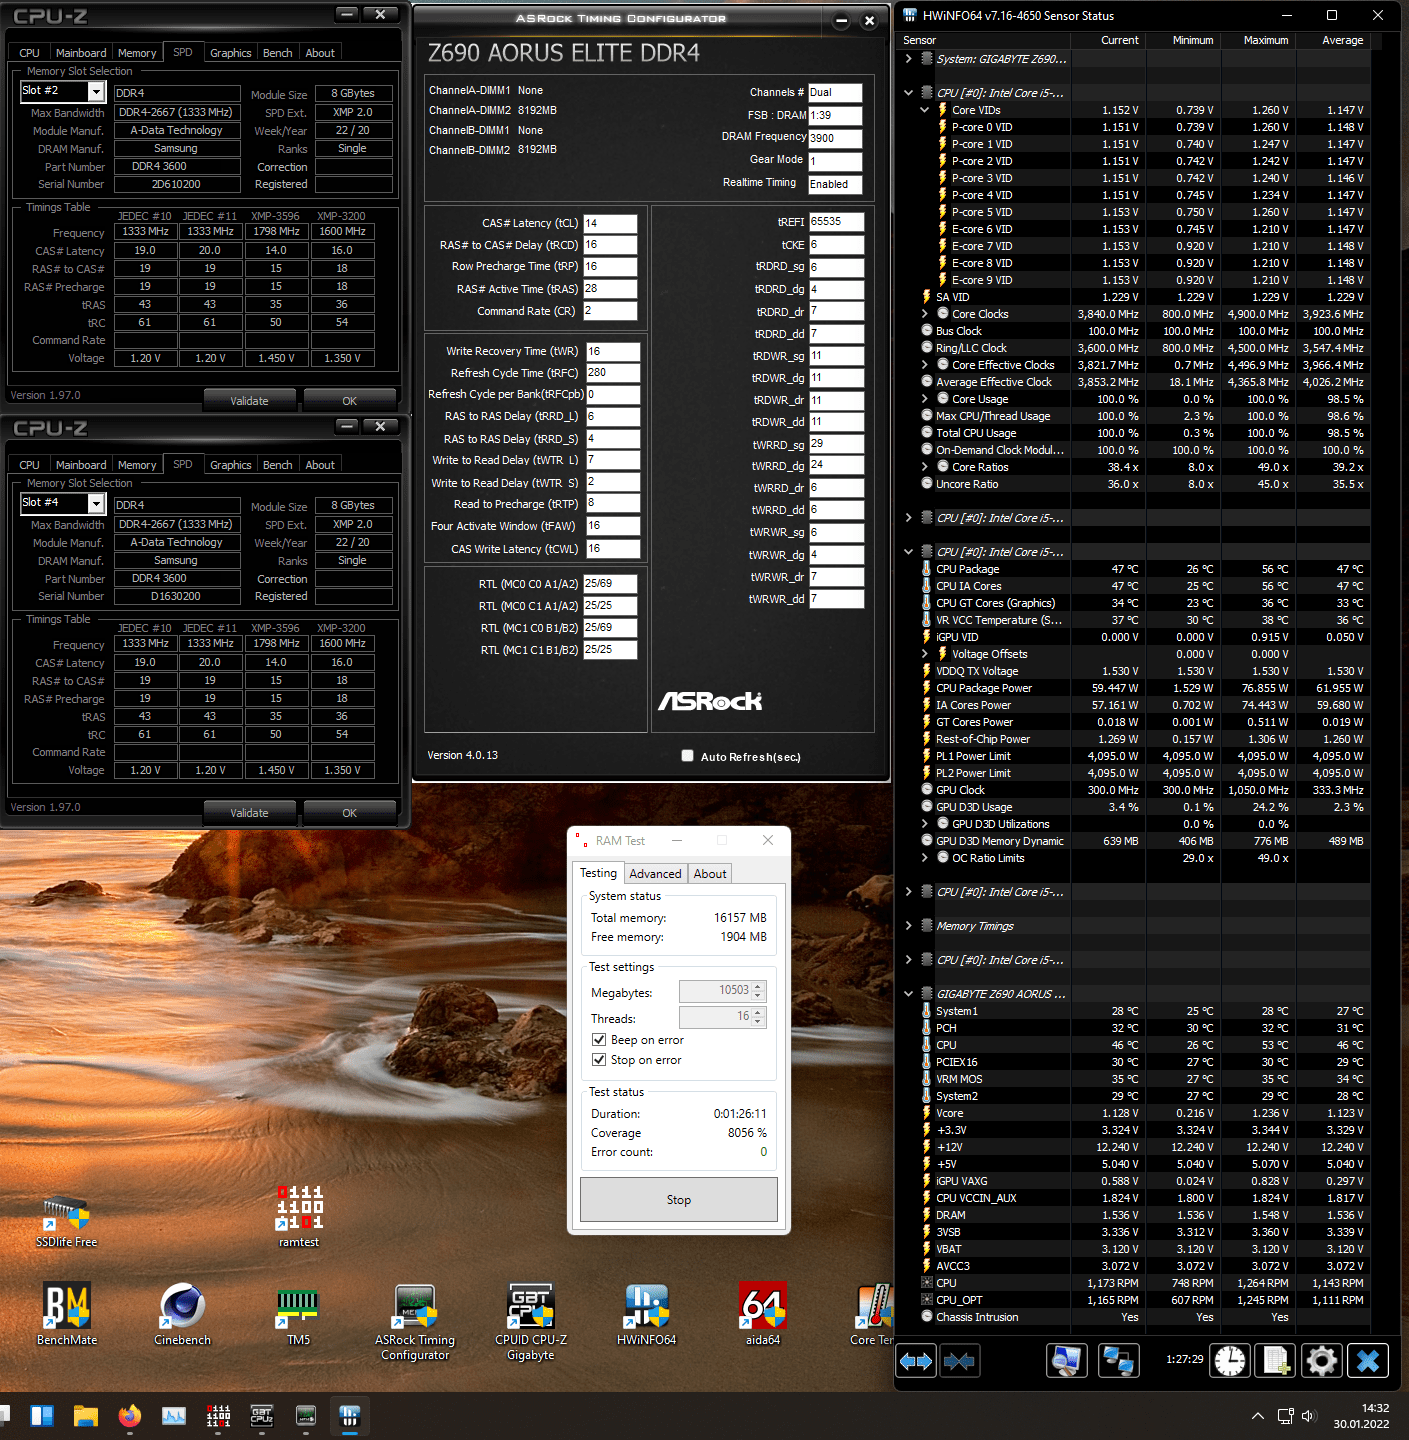Collapse the GIGABYTE Z690 AORUS sensor group

pos(908,994)
